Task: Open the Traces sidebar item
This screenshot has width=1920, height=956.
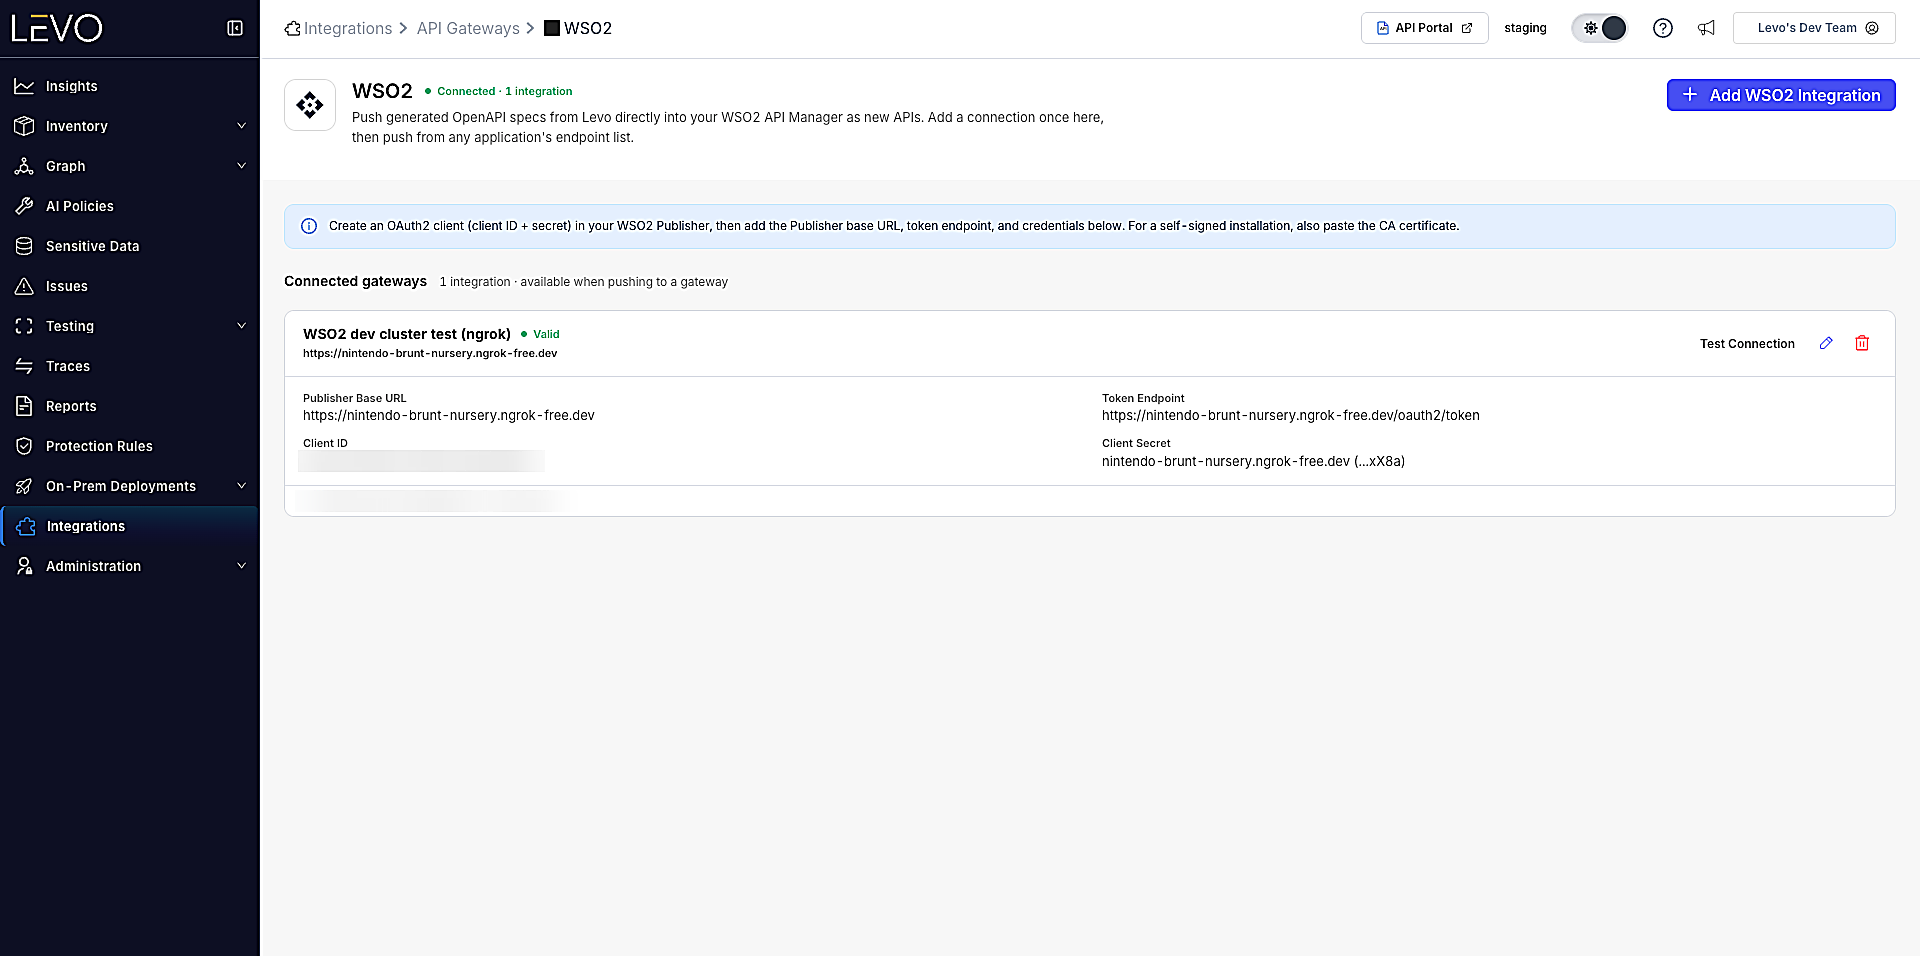Action: (x=130, y=366)
